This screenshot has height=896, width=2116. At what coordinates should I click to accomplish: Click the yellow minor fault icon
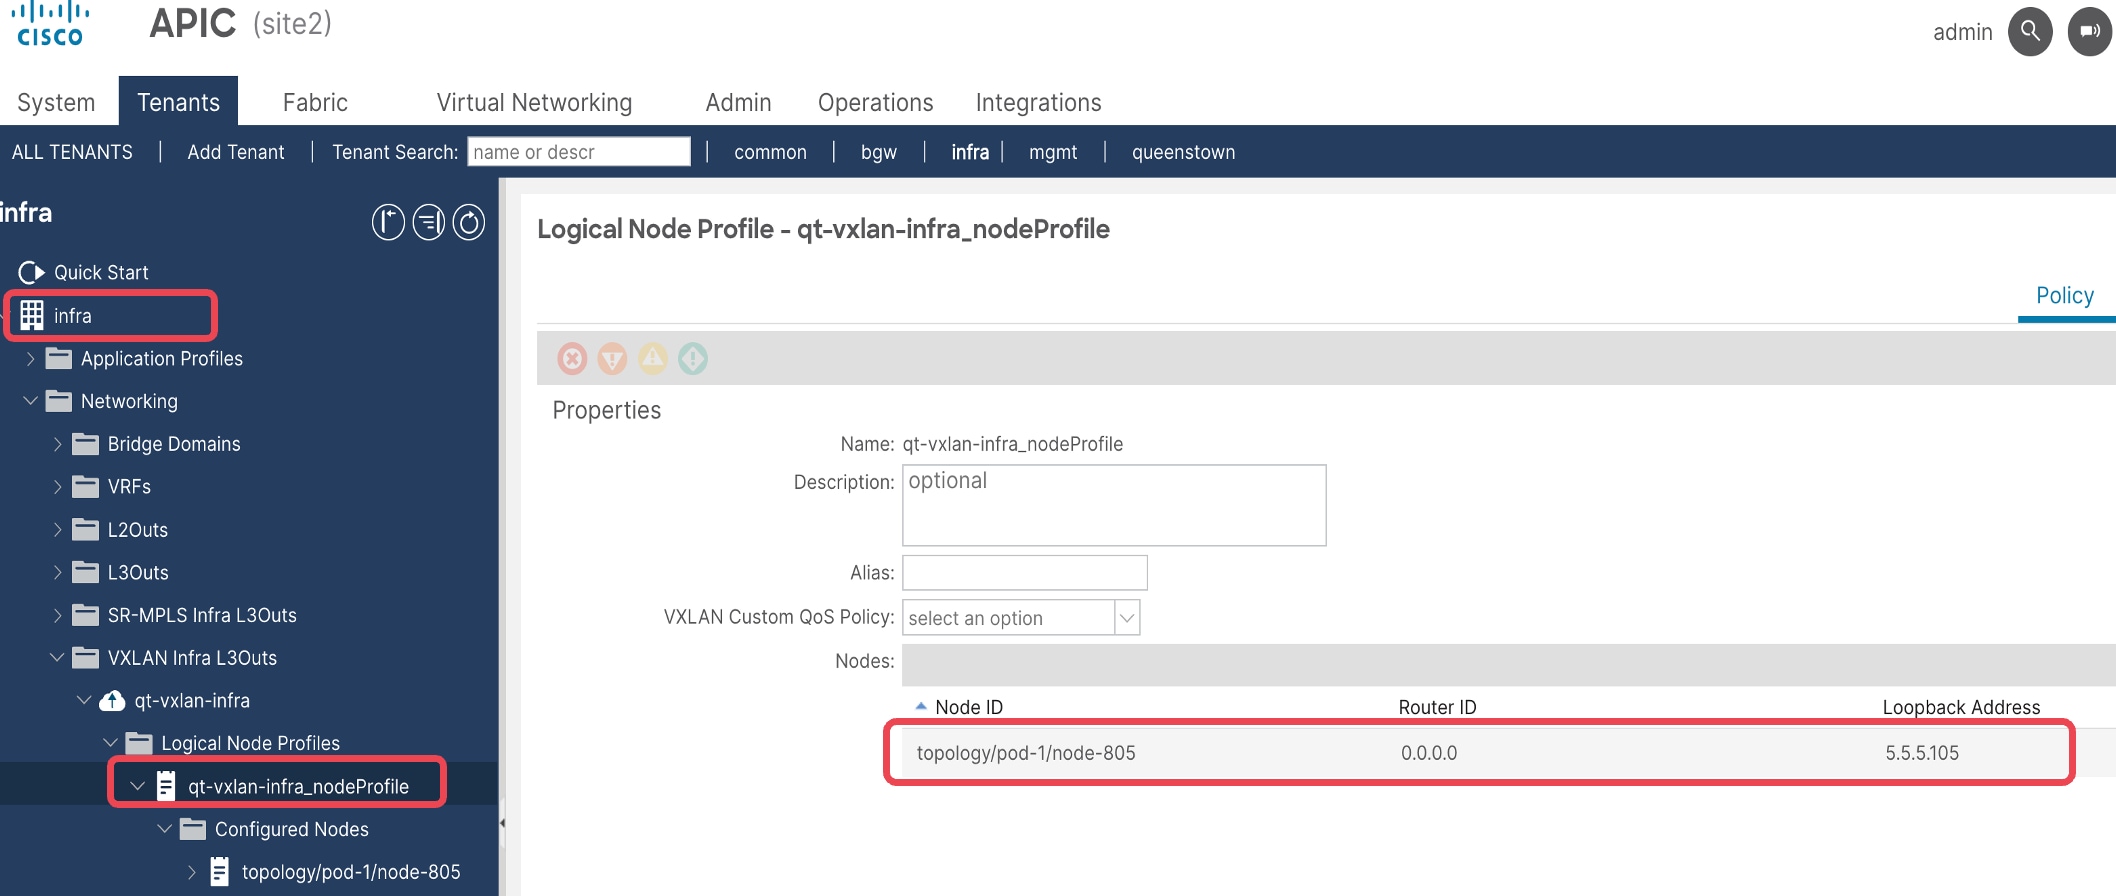[x=652, y=358]
